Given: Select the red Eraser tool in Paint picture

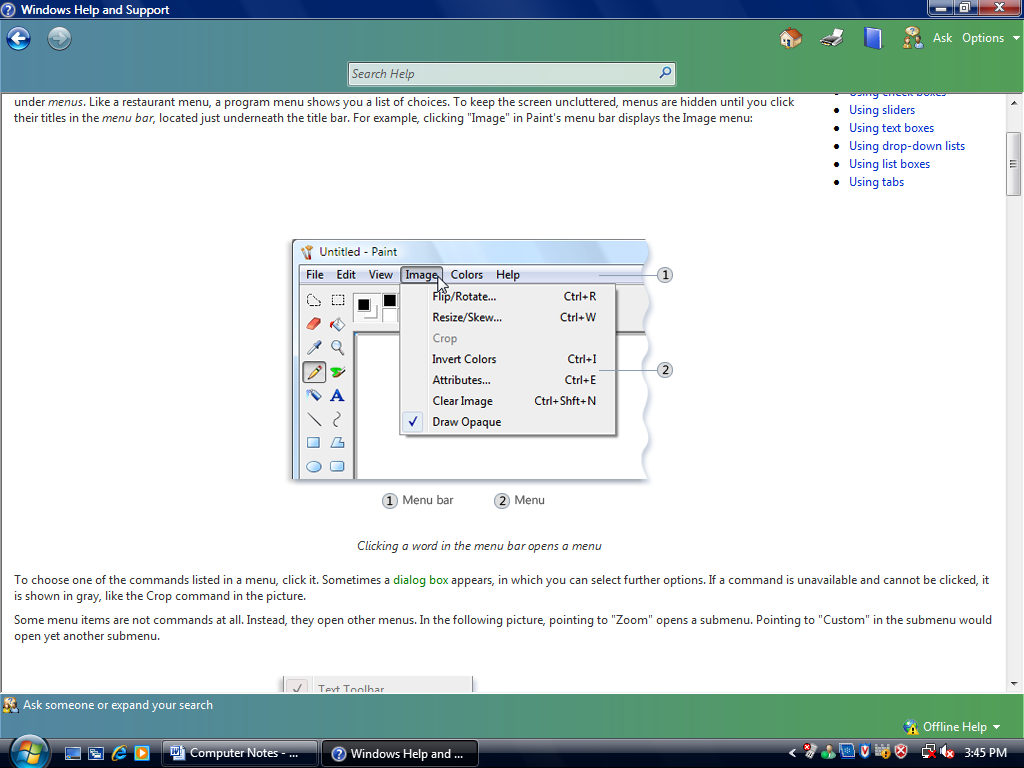Looking at the screenshot, I should coord(313,324).
